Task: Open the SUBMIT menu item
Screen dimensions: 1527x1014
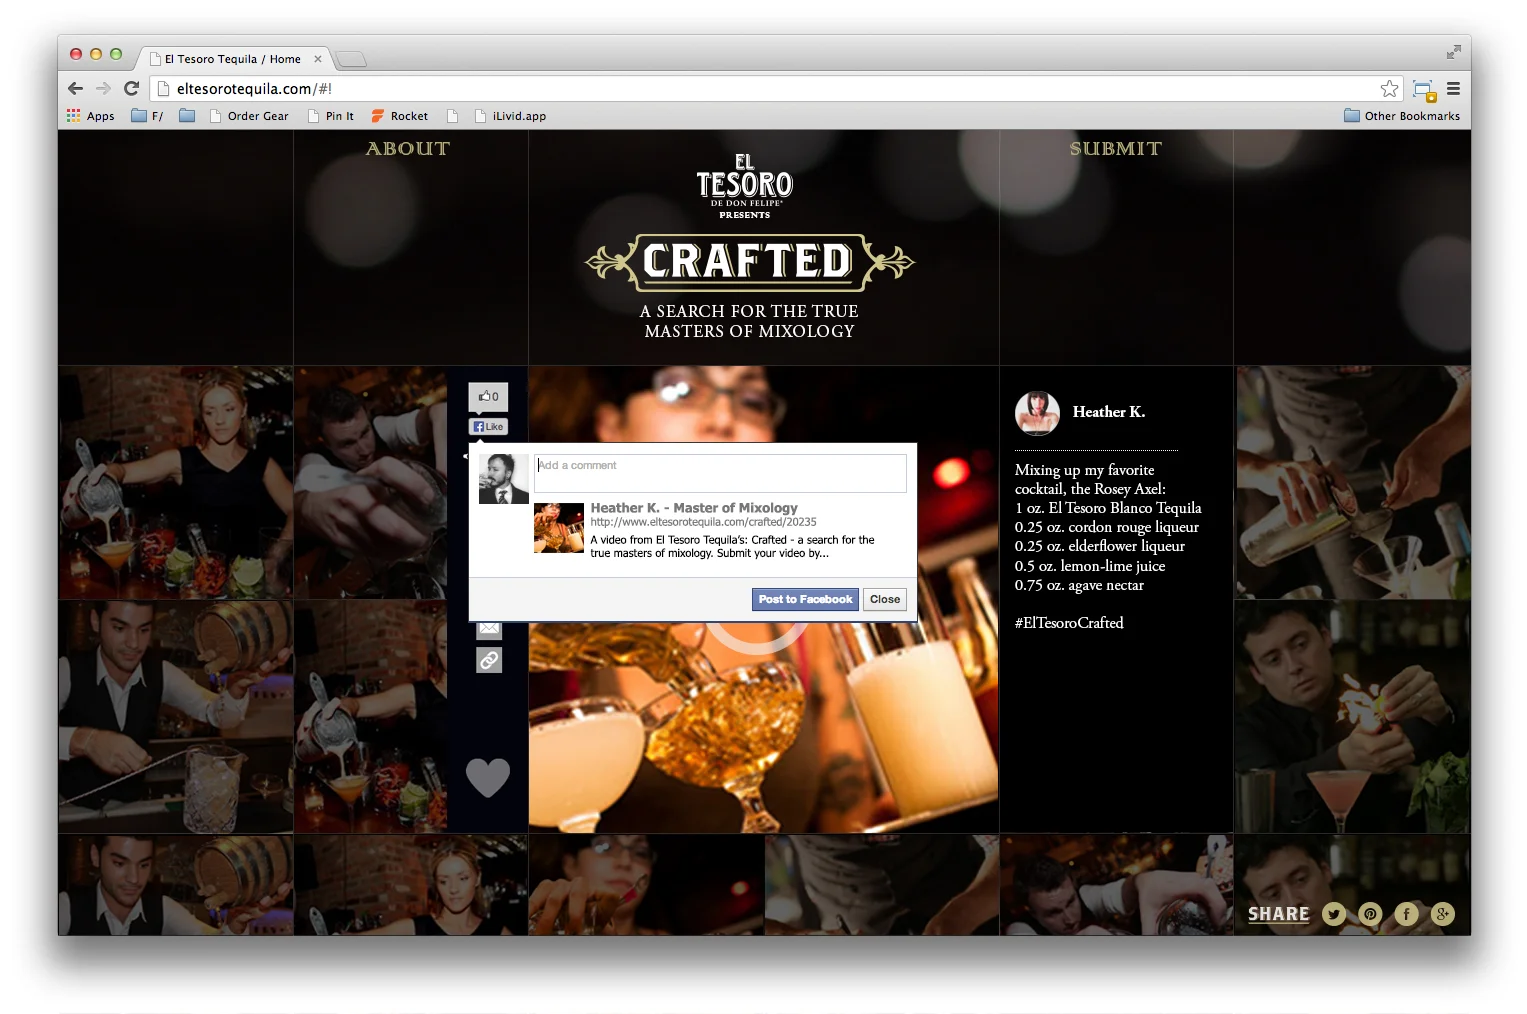Action: [1116, 149]
